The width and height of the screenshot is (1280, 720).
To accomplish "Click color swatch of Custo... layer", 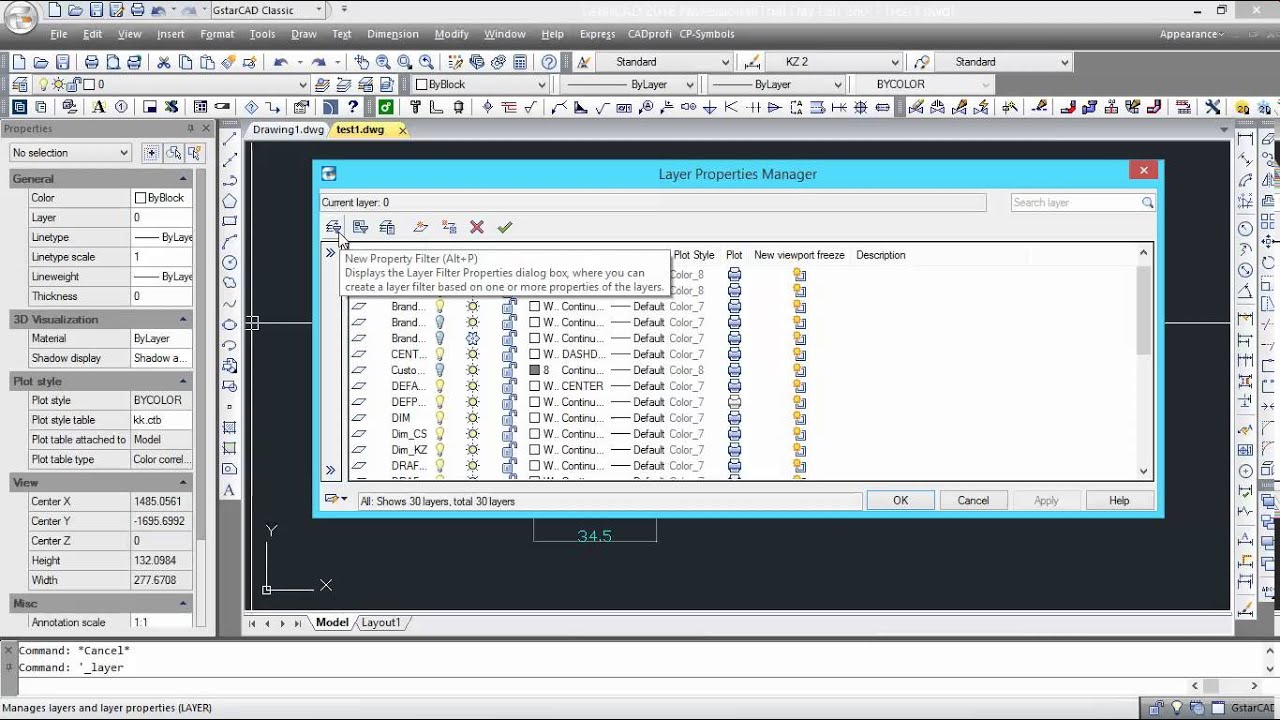I will pos(534,370).
